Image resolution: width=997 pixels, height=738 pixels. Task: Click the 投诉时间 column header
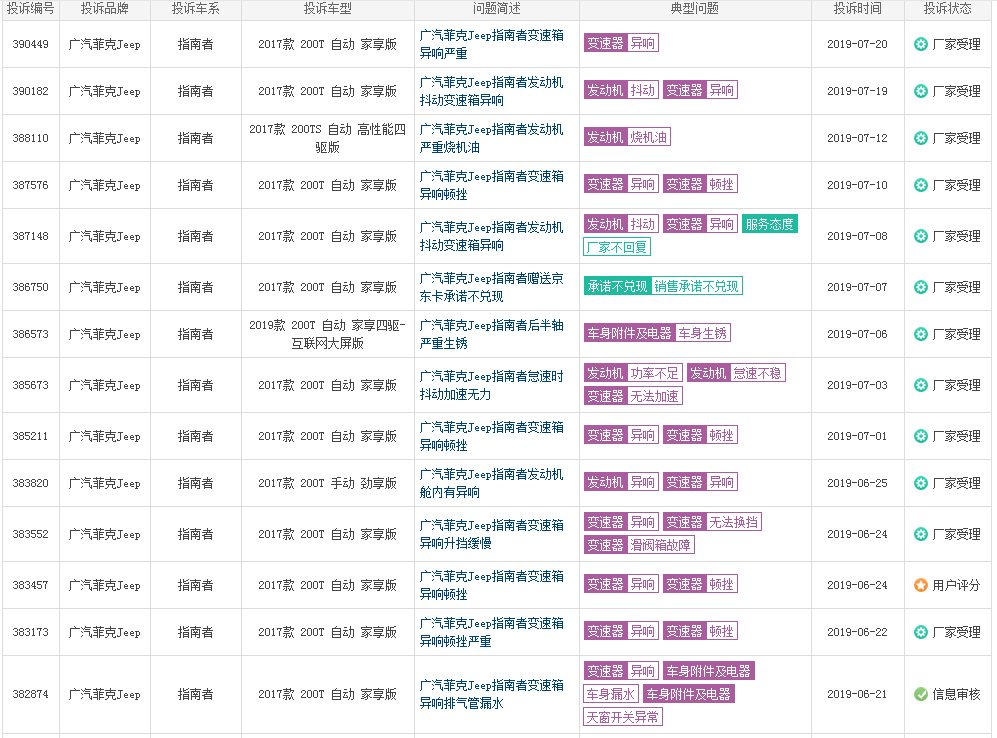tap(857, 9)
